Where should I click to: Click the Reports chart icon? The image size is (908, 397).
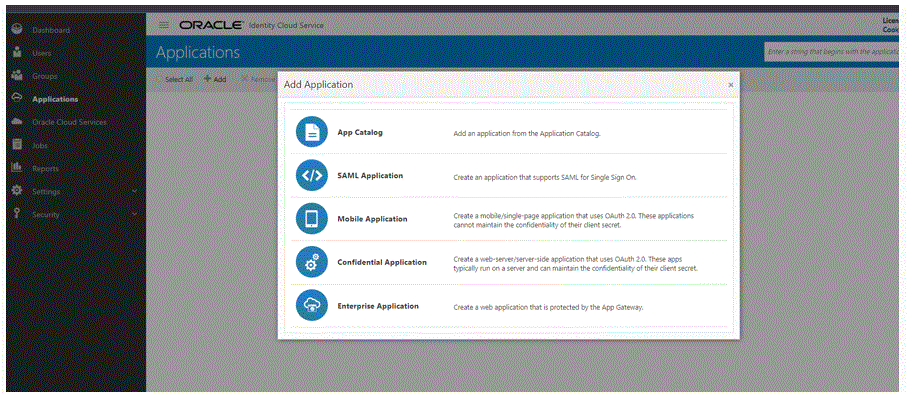pos(17,168)
